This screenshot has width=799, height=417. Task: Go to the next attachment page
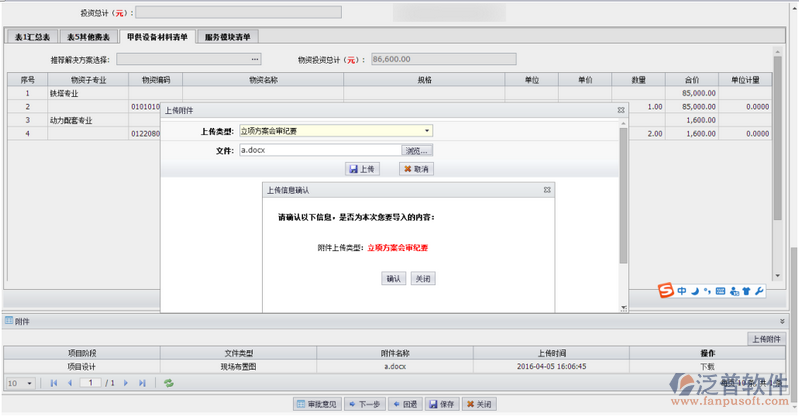[126, 383]
